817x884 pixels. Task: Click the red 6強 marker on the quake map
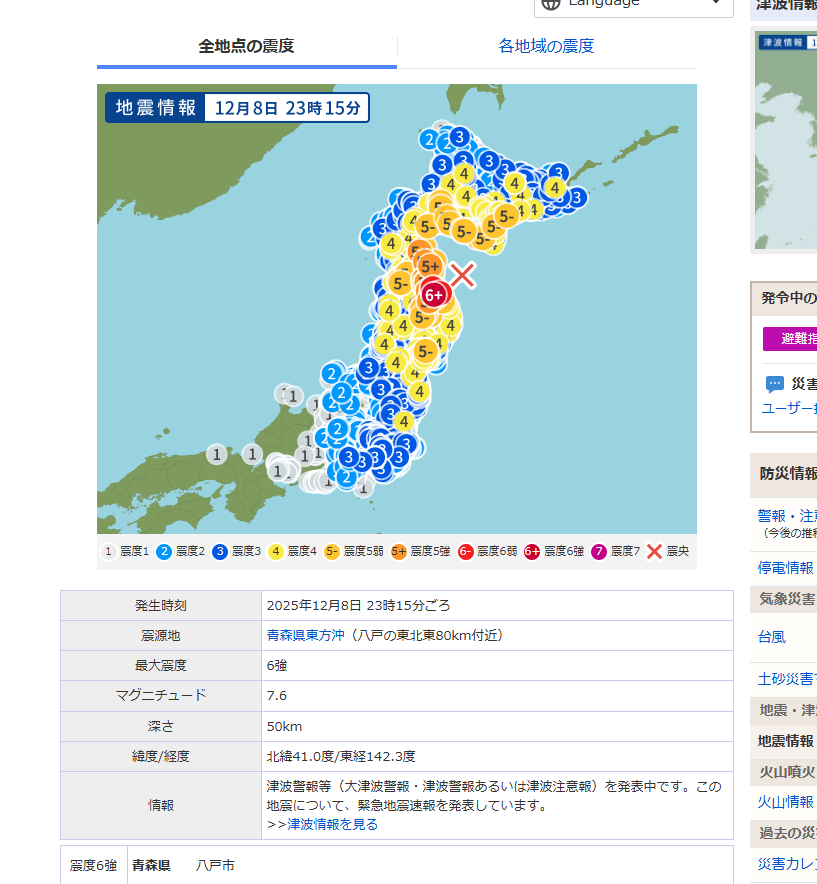(x=433, y=293)
